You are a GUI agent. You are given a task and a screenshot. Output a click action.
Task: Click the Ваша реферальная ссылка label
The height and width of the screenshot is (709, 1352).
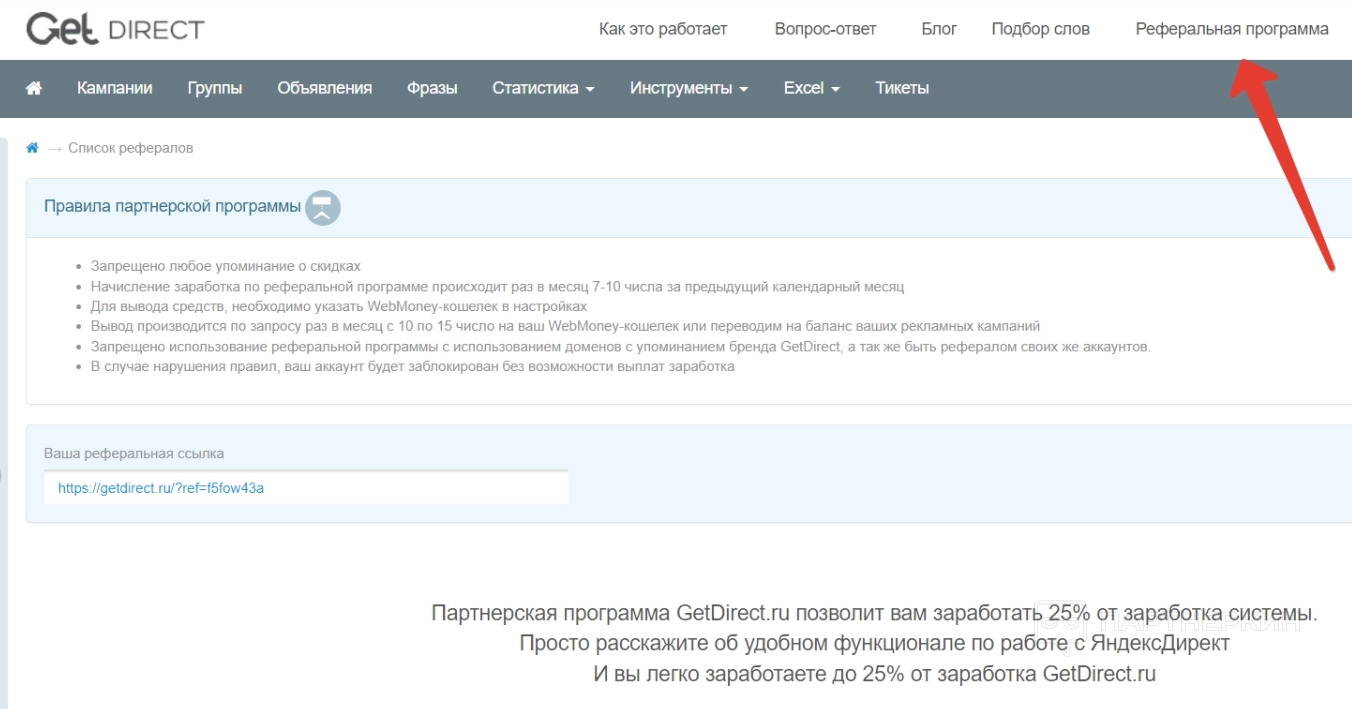(x=134, y=453)
